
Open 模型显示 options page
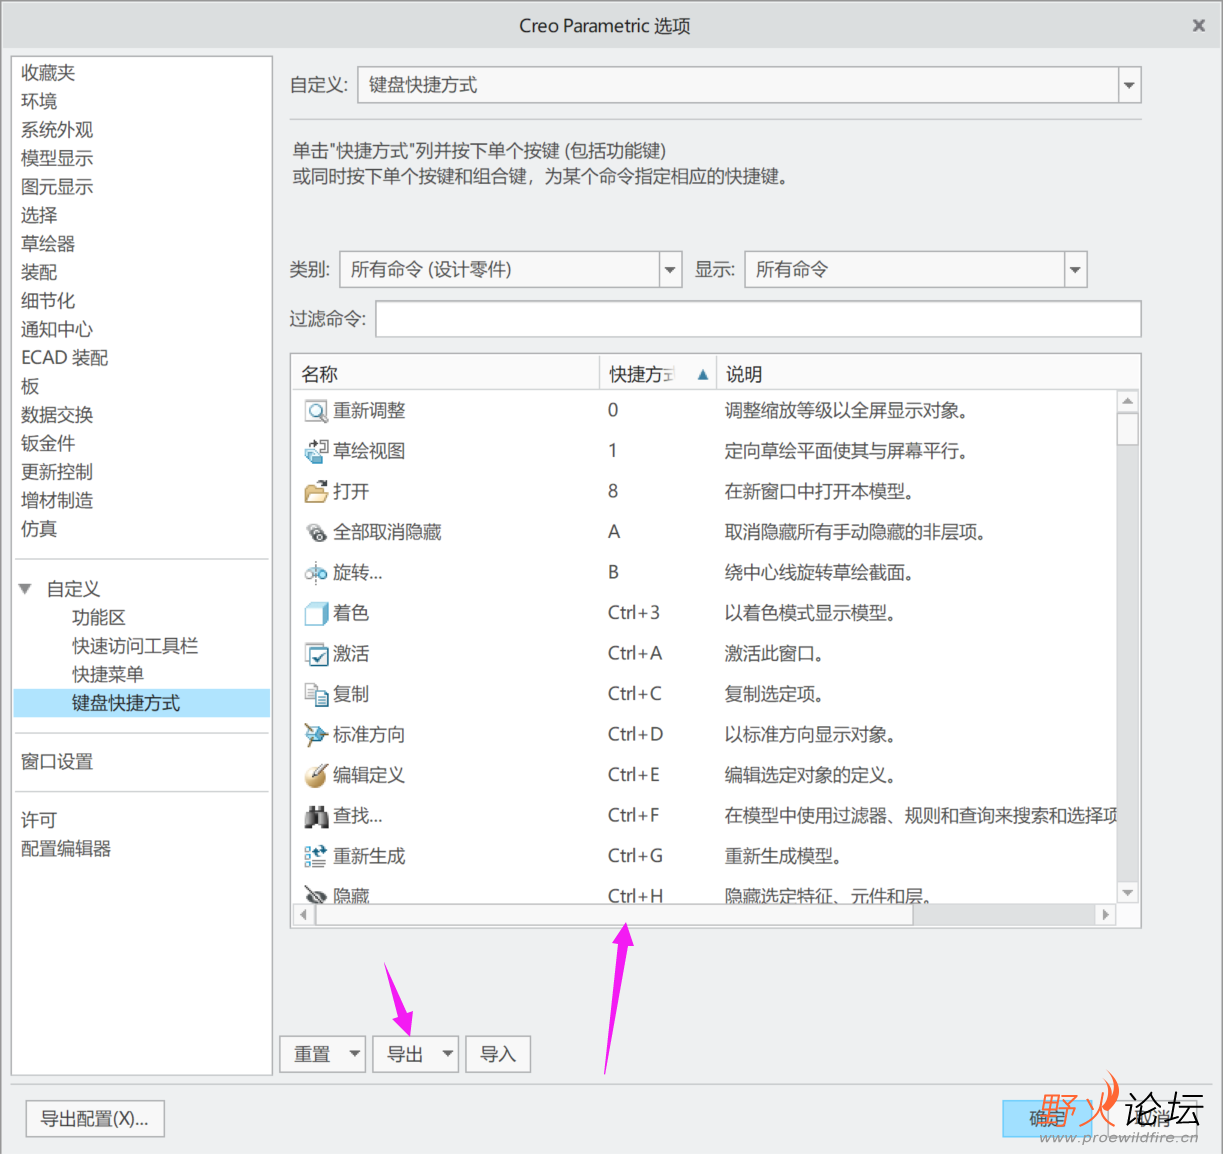pyautogui.click(x=57, y=158)
